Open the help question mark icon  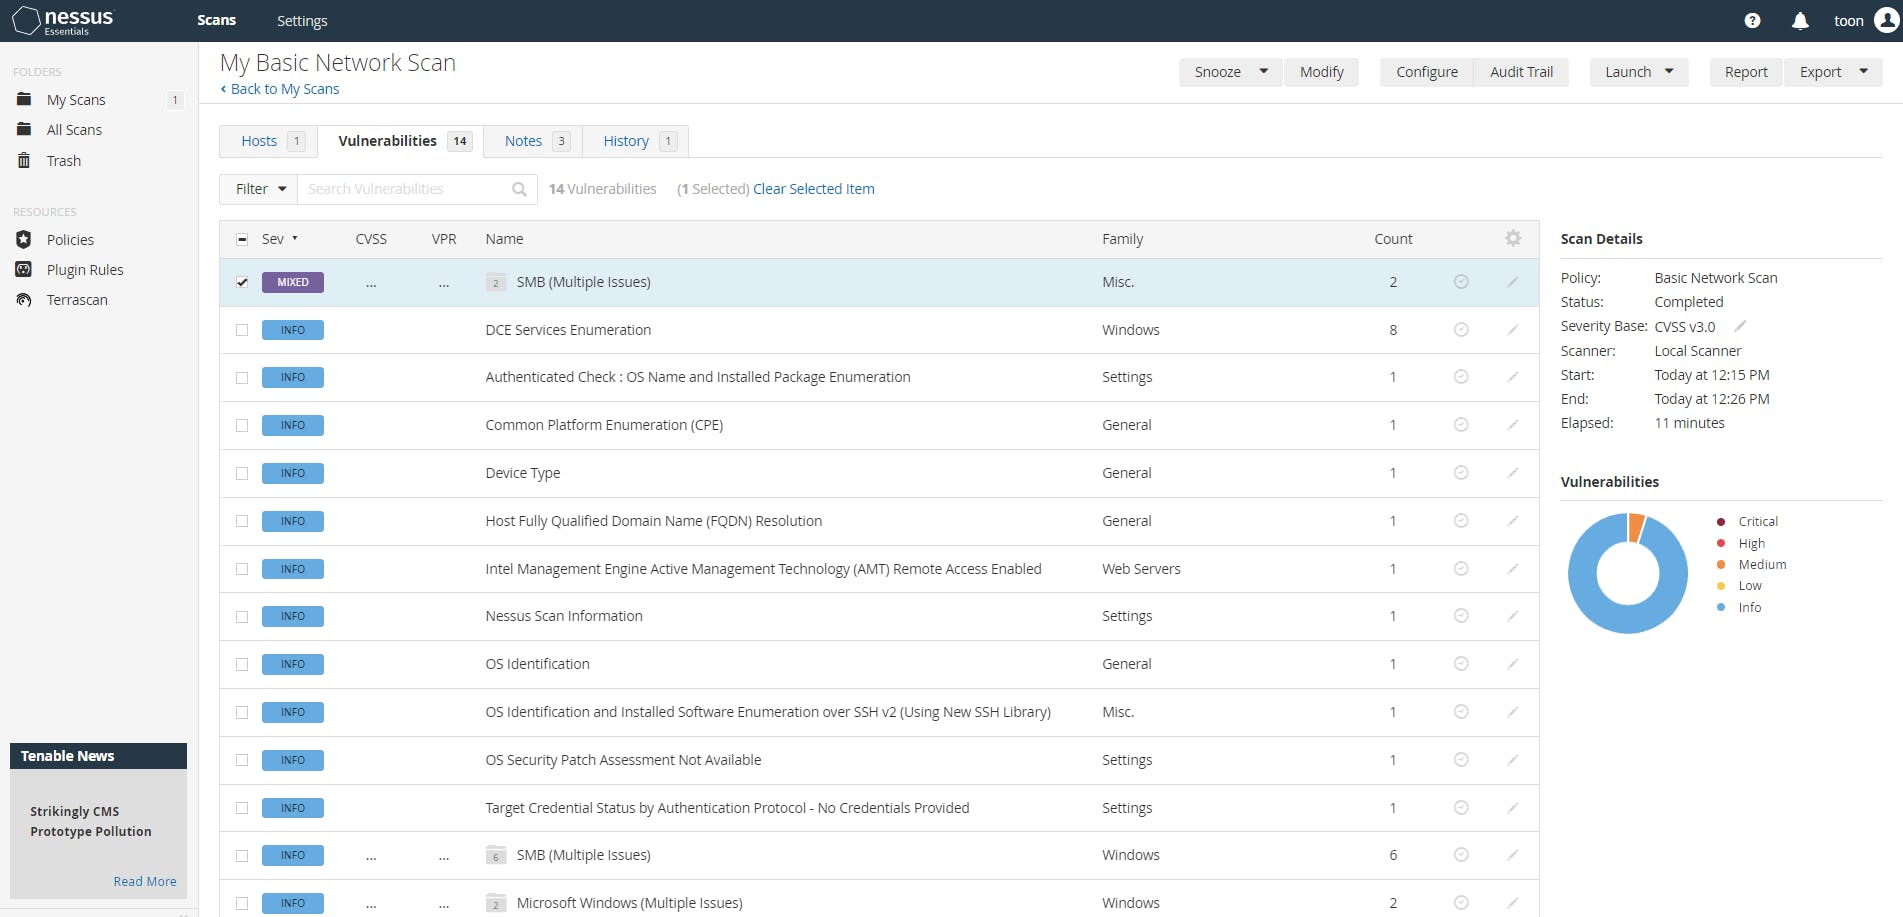click(1752, 21)
